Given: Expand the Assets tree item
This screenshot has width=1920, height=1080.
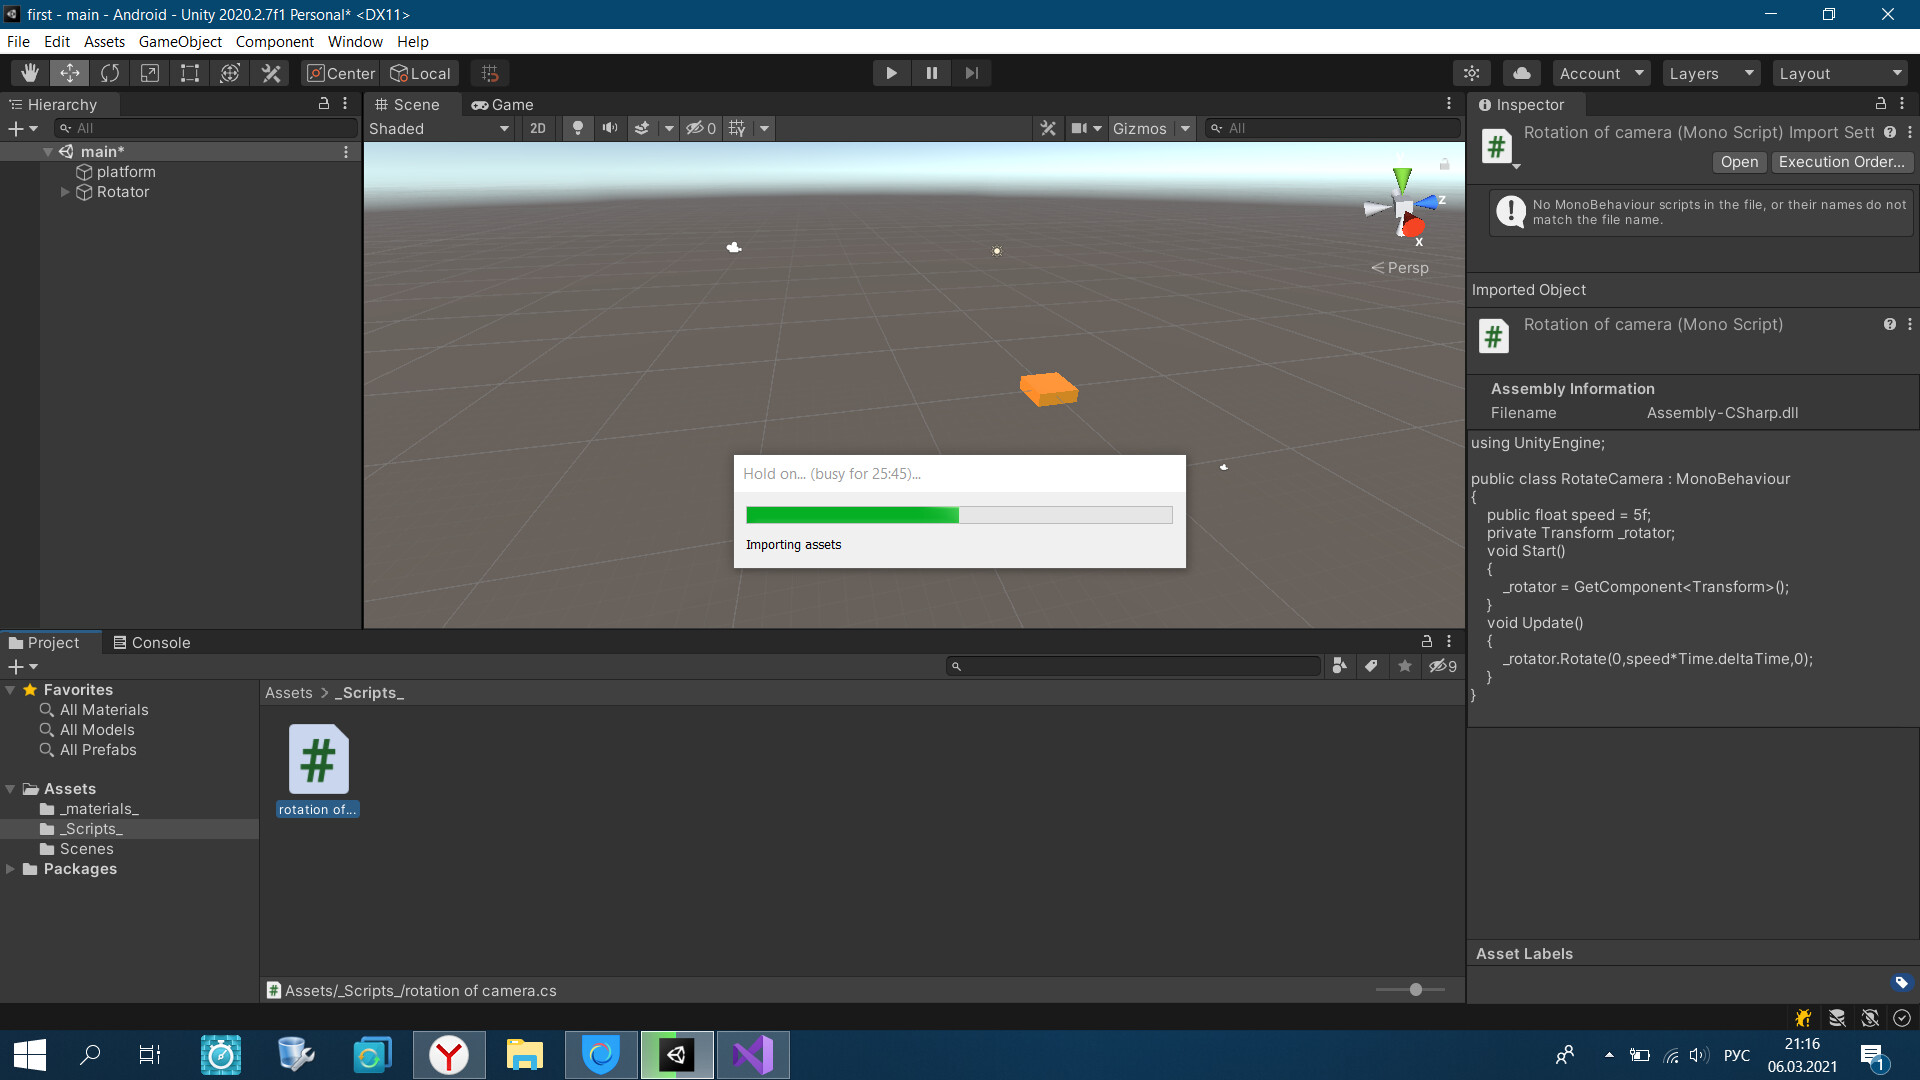Looking at the screenshot, I should [x=9, y=787].
